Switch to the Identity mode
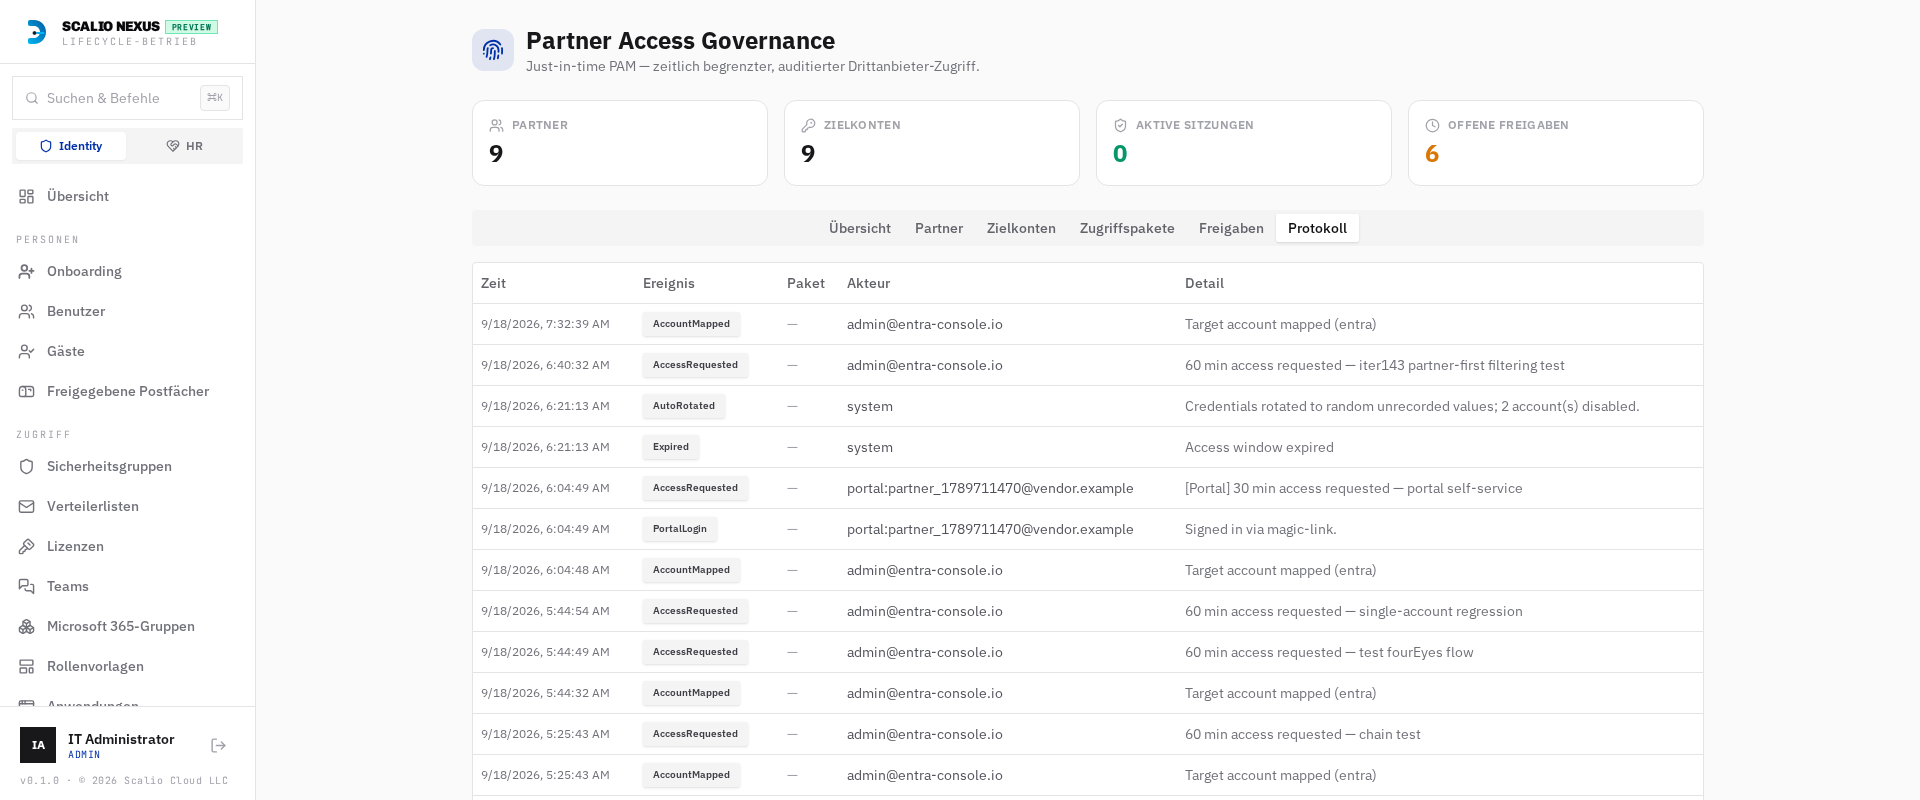Screen dimensions: 1920x800 click(71, 146)
